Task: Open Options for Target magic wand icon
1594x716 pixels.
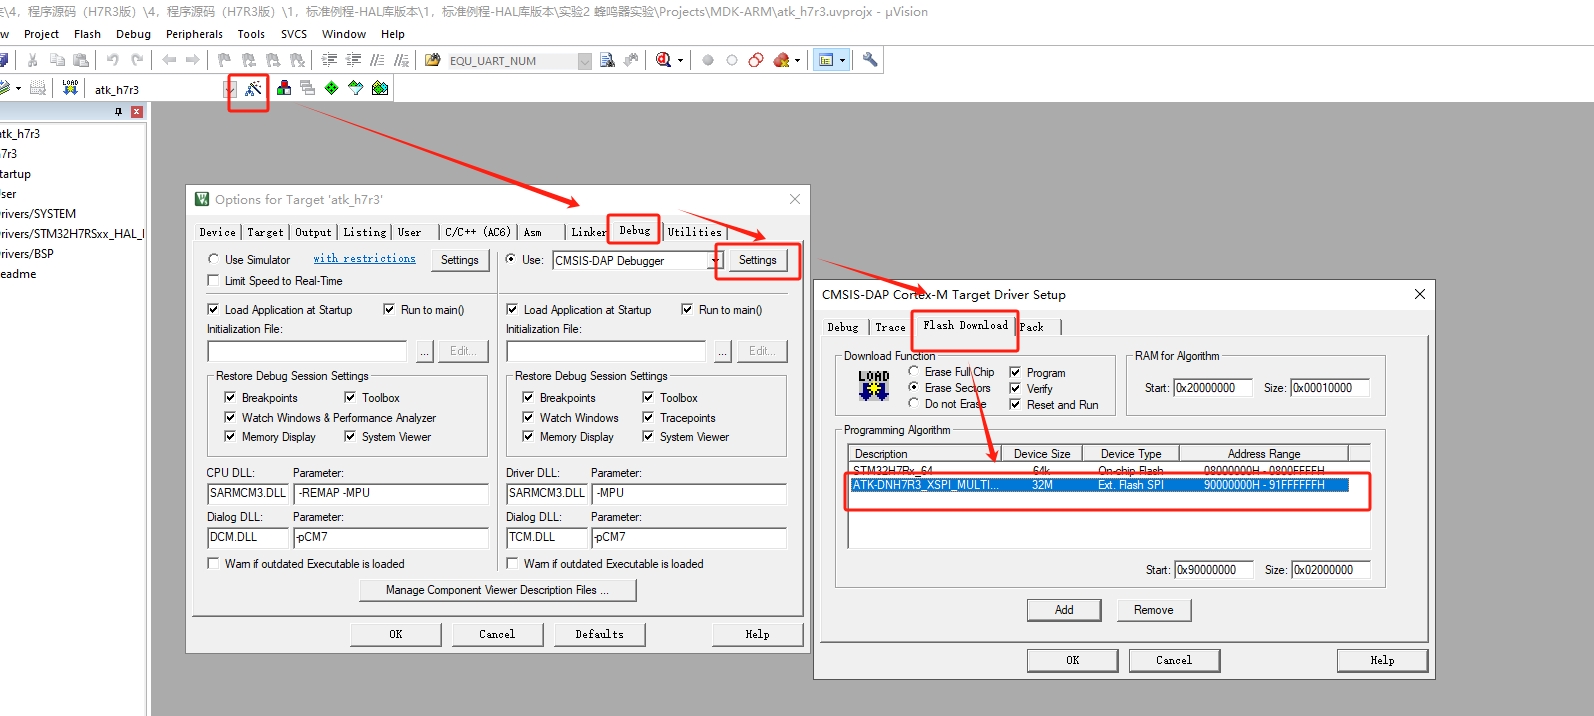Action: 253,88
